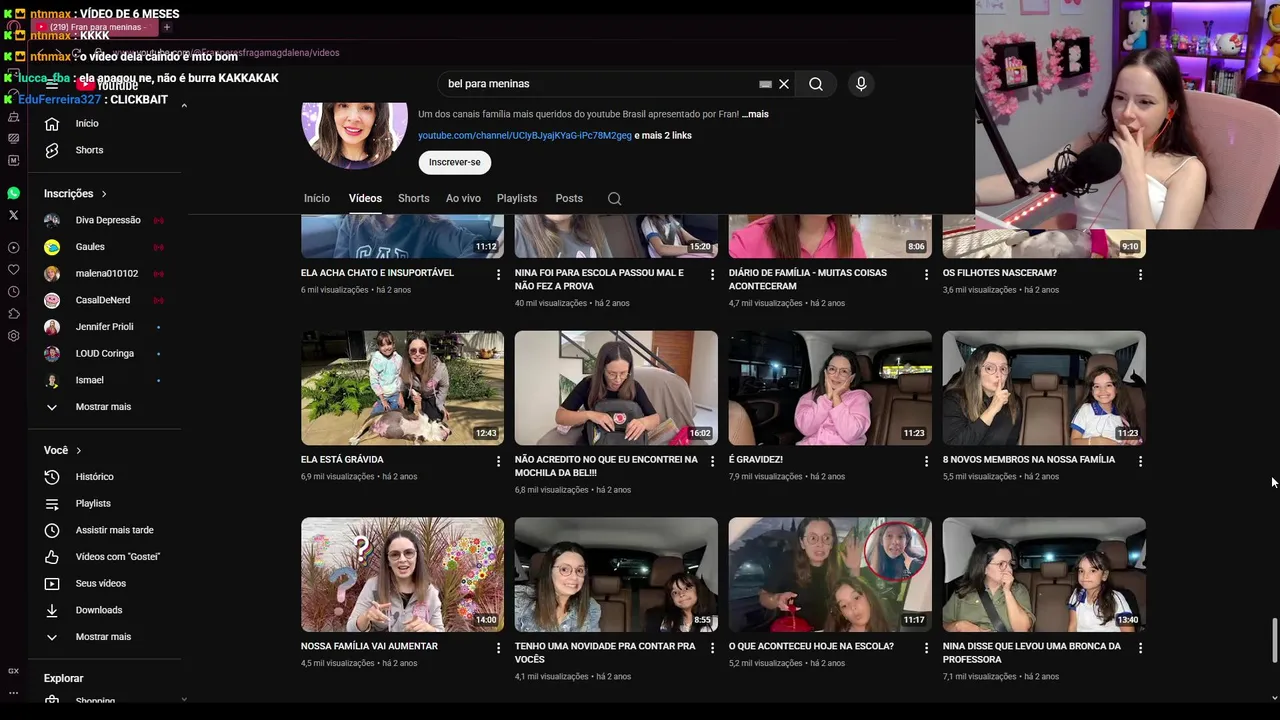
Task: Switch to the channel's 'Shorts' tab
Action: tap(413, 198)
